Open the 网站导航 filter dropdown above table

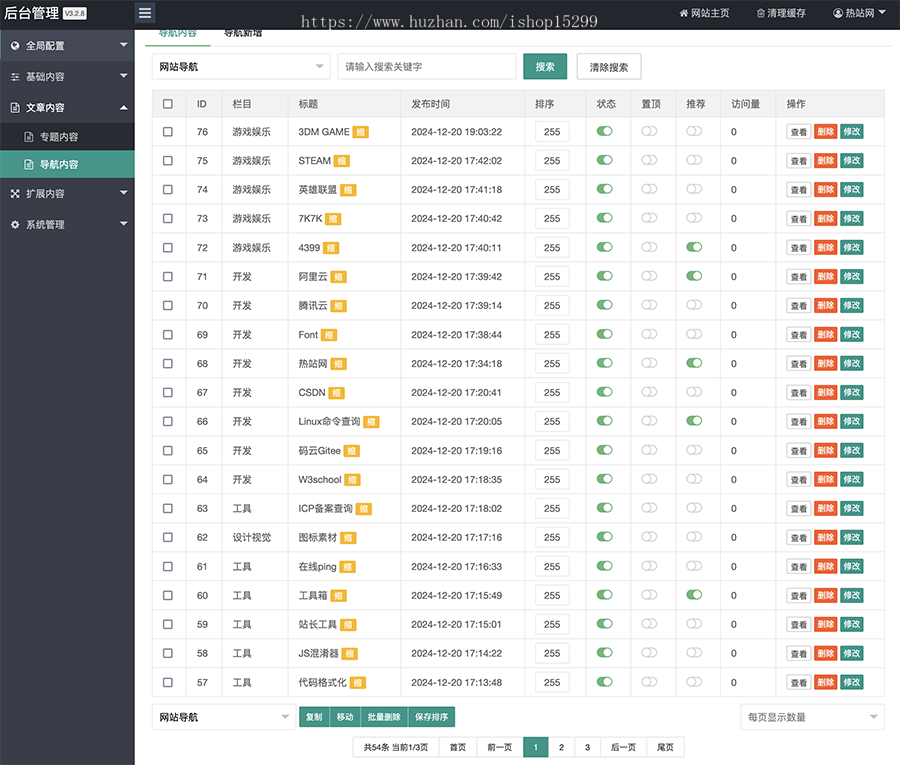(x=241, y=67)
